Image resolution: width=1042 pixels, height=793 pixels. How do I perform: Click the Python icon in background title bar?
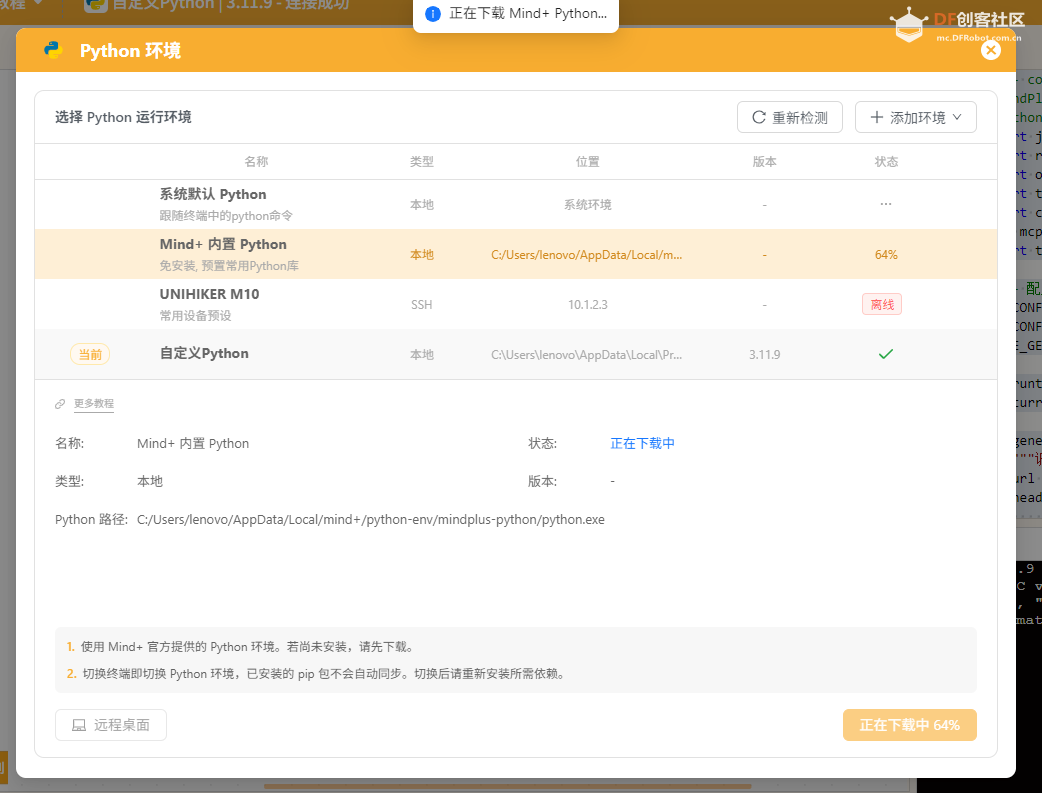pos(96,5)
